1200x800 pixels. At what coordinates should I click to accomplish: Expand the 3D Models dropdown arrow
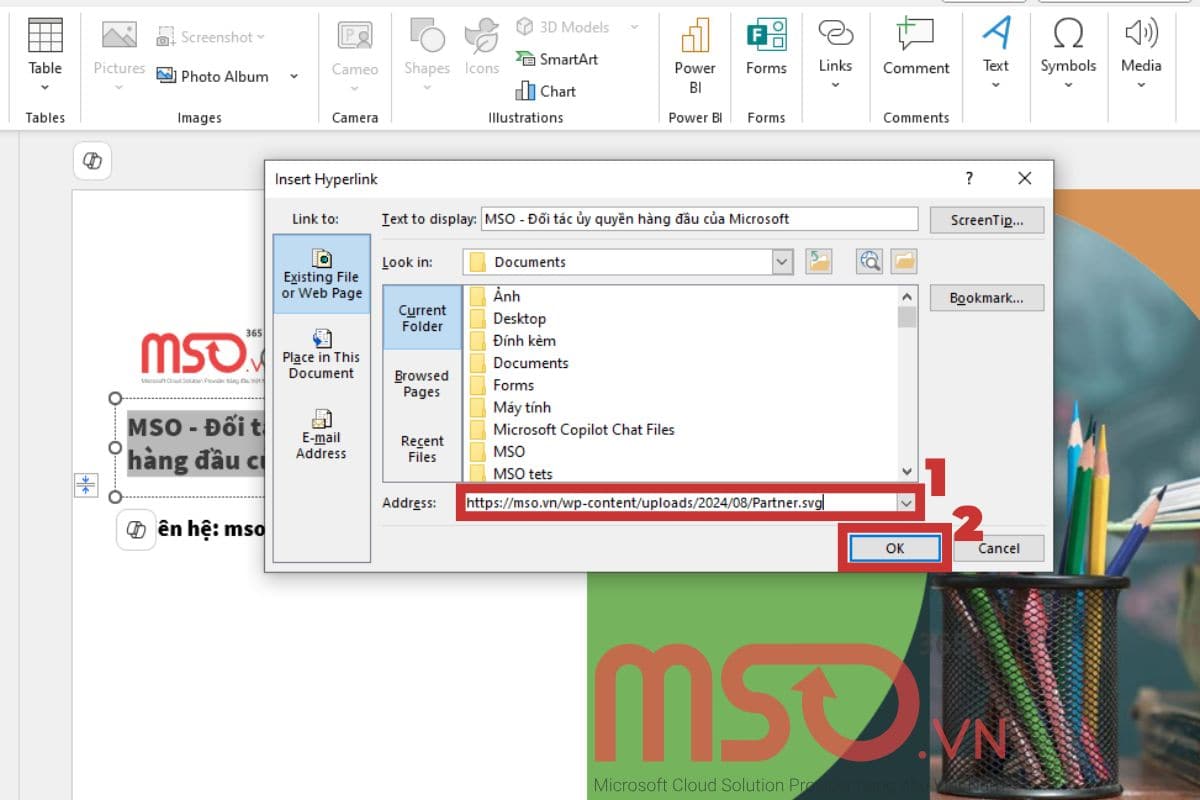[x=634, y=27]
